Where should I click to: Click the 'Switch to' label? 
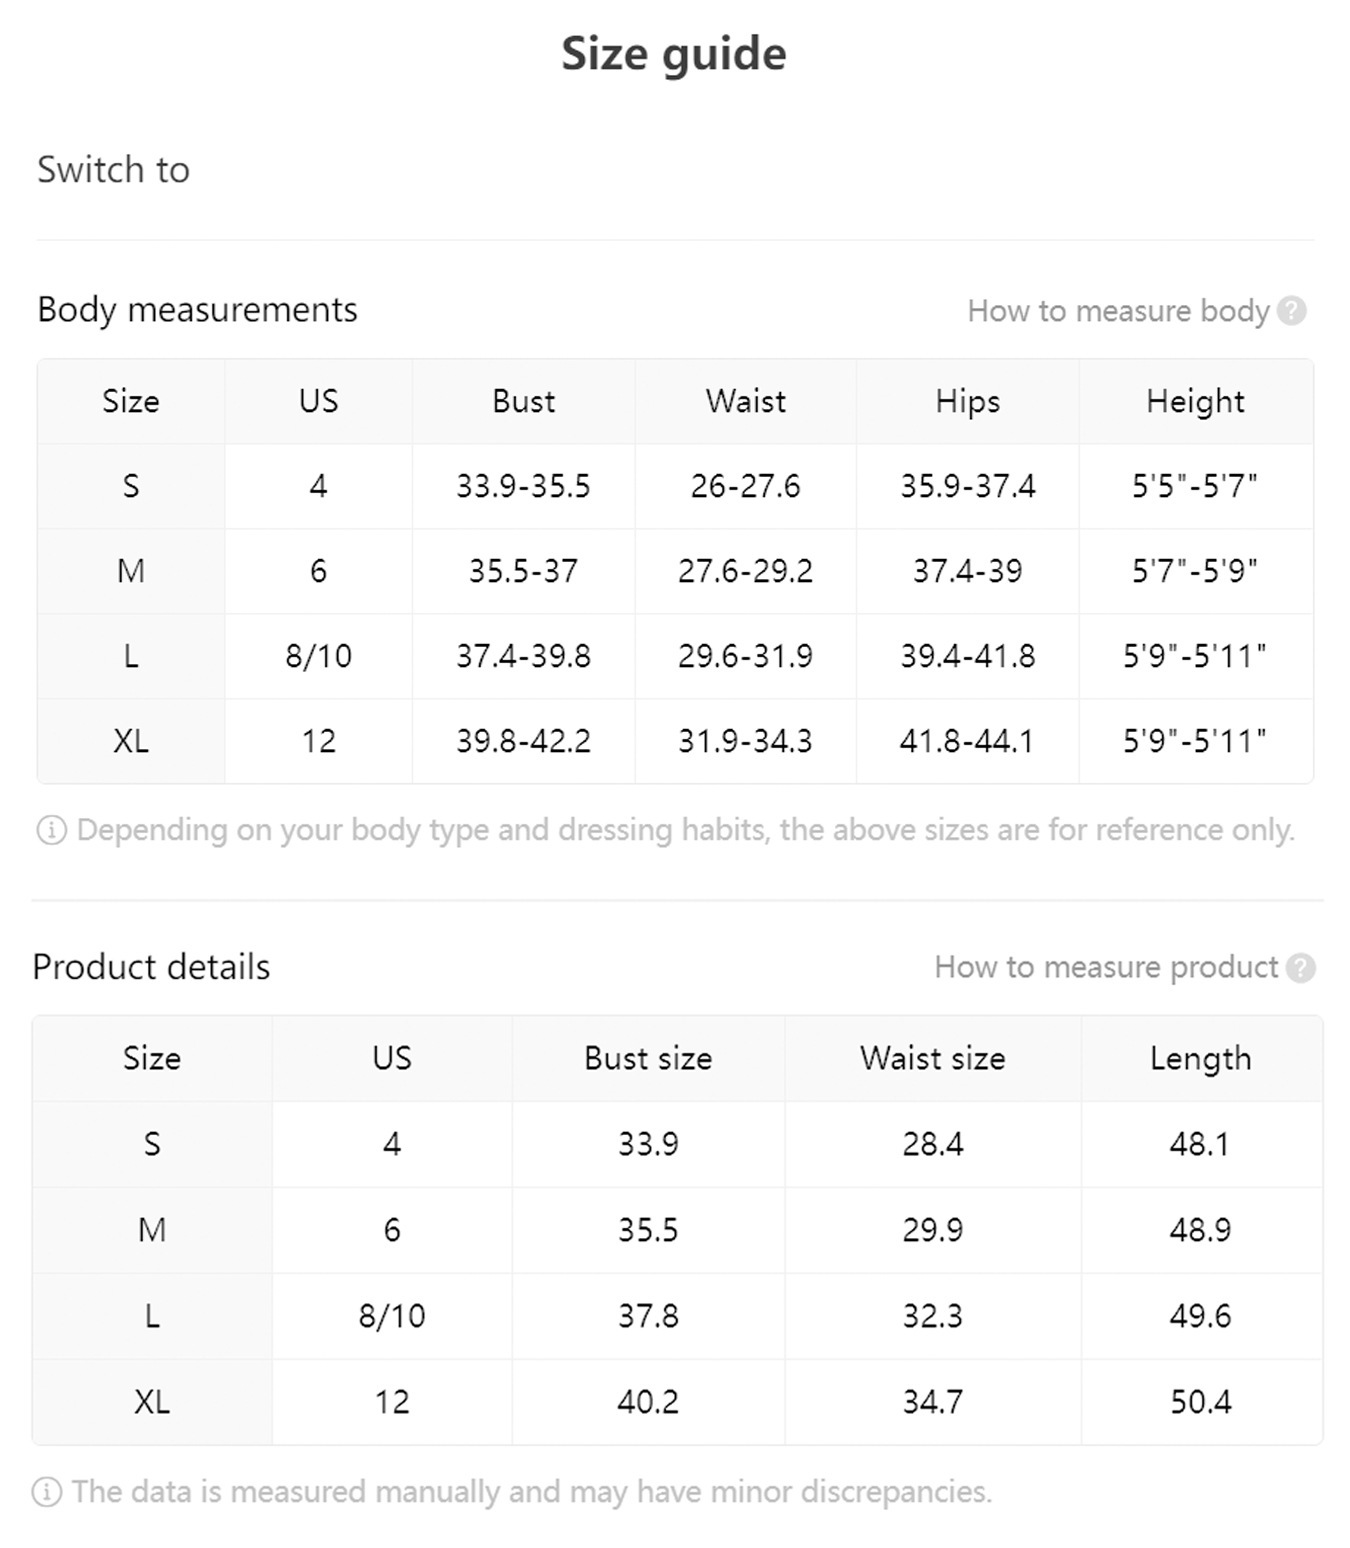[113, 170]
